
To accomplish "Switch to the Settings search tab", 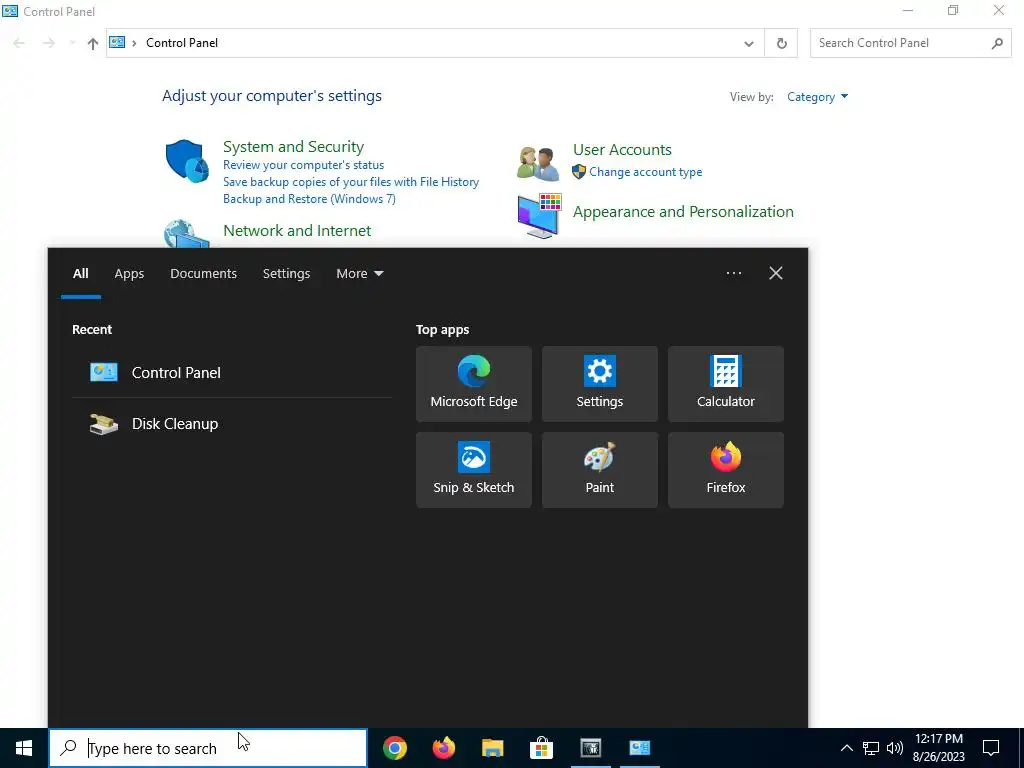I will point(286,274).
